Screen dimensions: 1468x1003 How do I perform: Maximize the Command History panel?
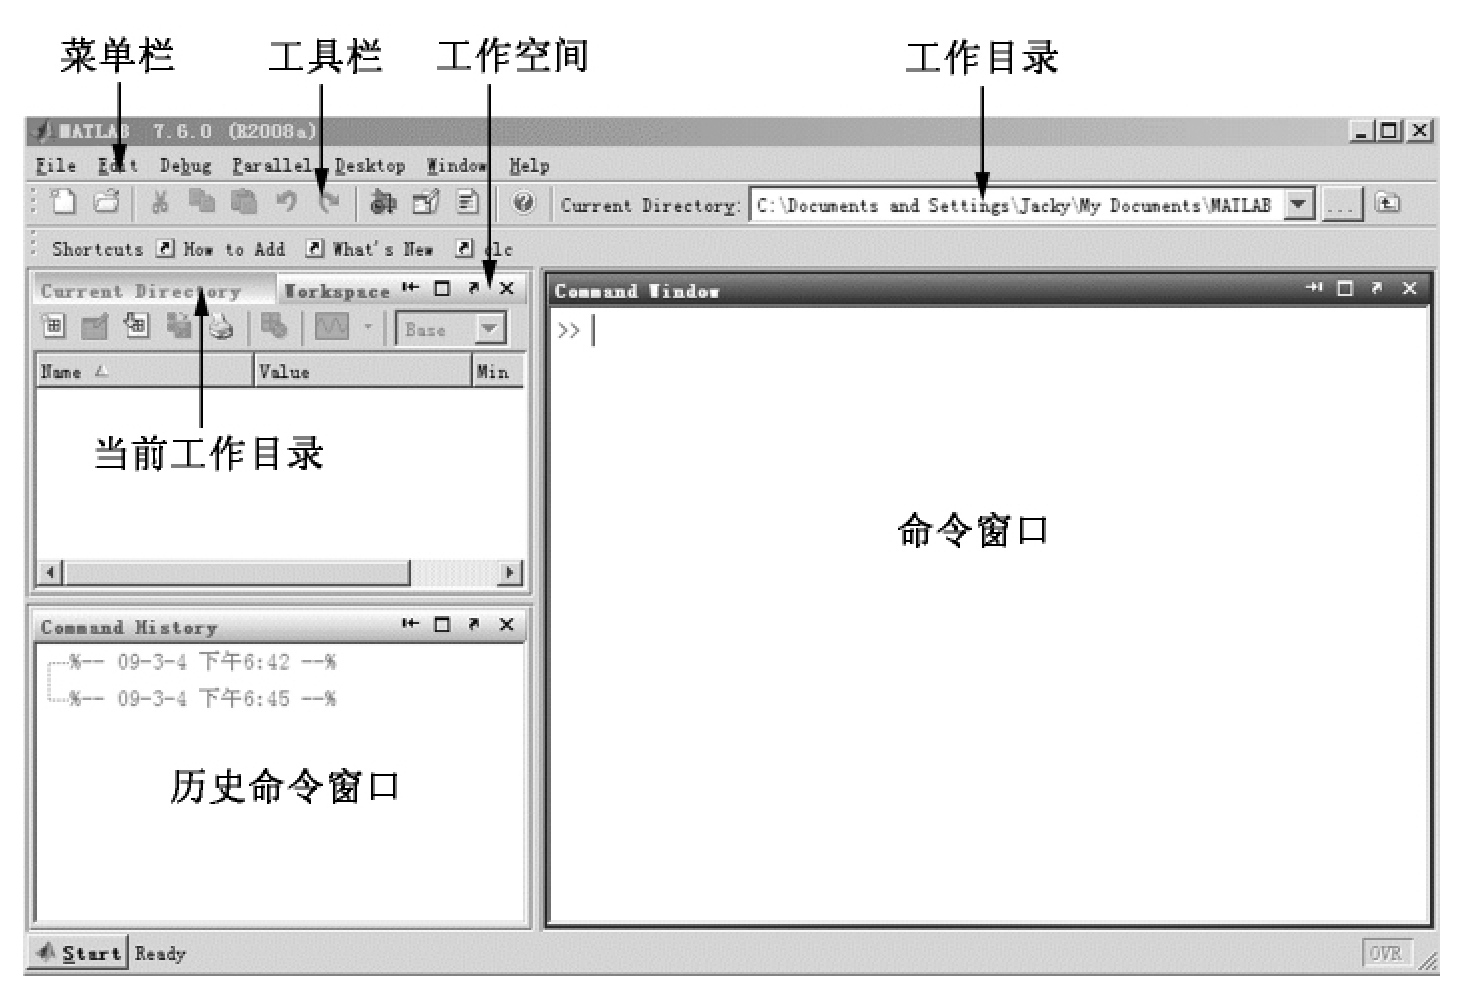coord(442,625)
